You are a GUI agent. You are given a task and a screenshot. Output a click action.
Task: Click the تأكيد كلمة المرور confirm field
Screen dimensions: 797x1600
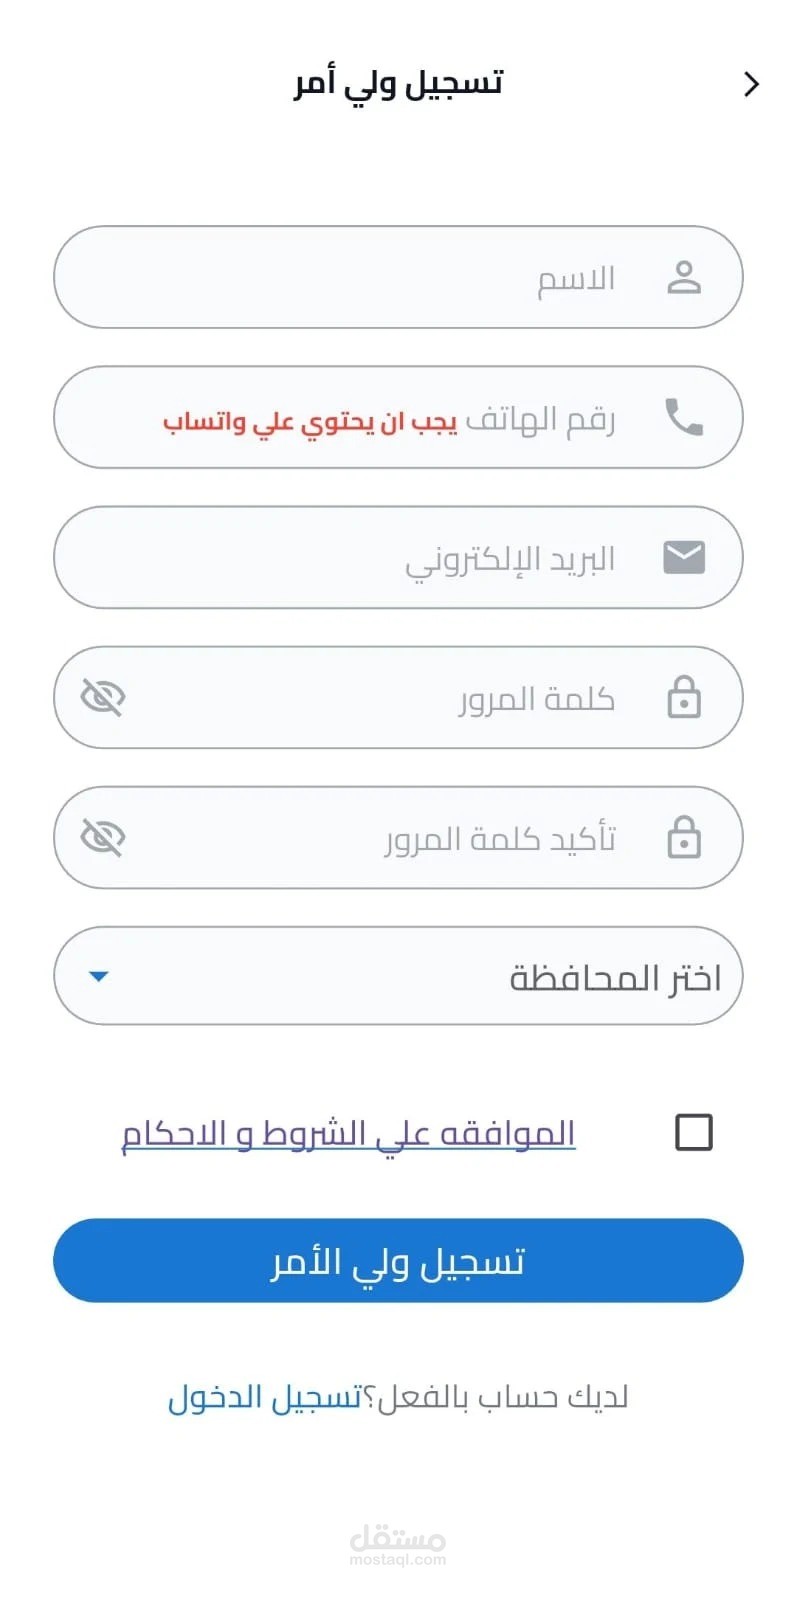click(x=398, y=837)
